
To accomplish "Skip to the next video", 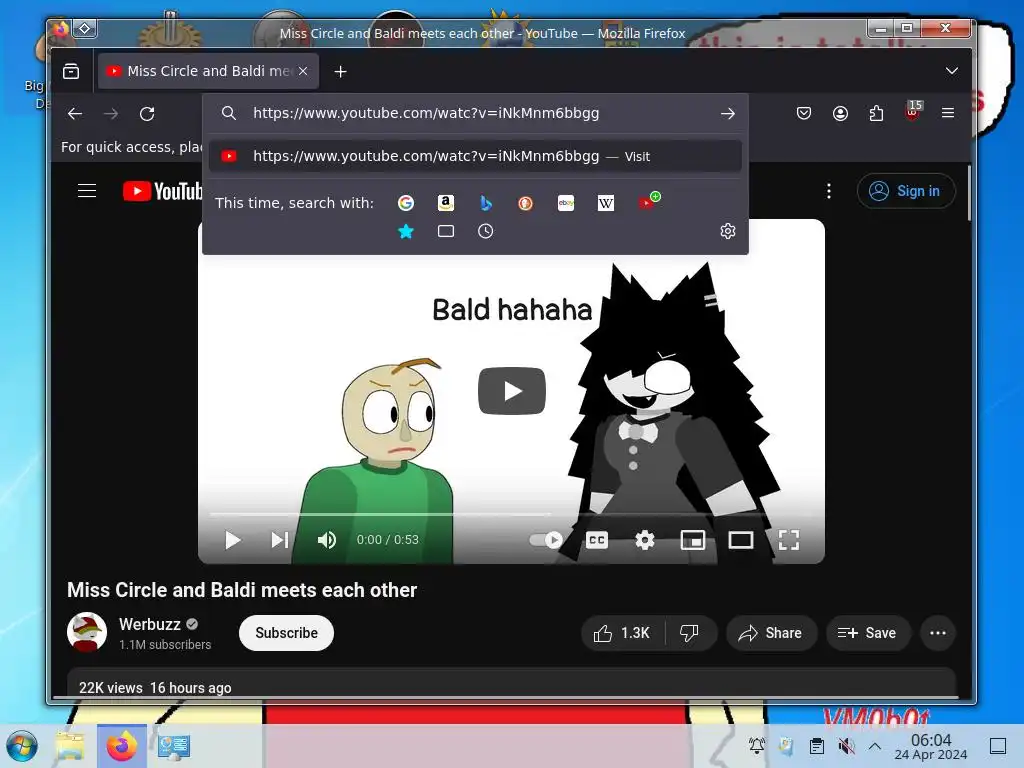I will coord(280,540).
